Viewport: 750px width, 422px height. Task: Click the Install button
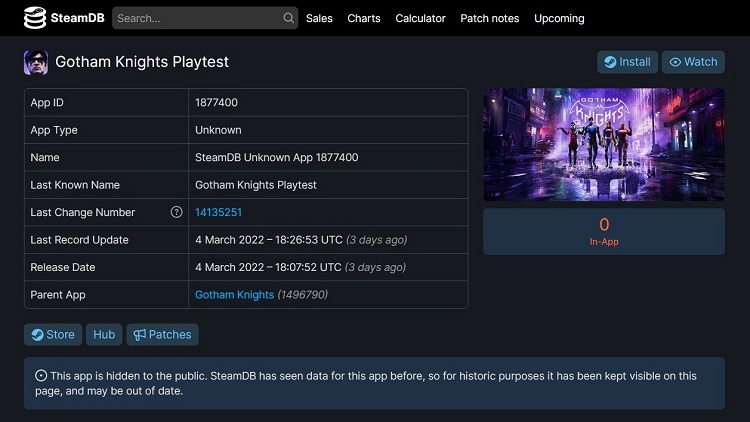[x=627, y=62]
